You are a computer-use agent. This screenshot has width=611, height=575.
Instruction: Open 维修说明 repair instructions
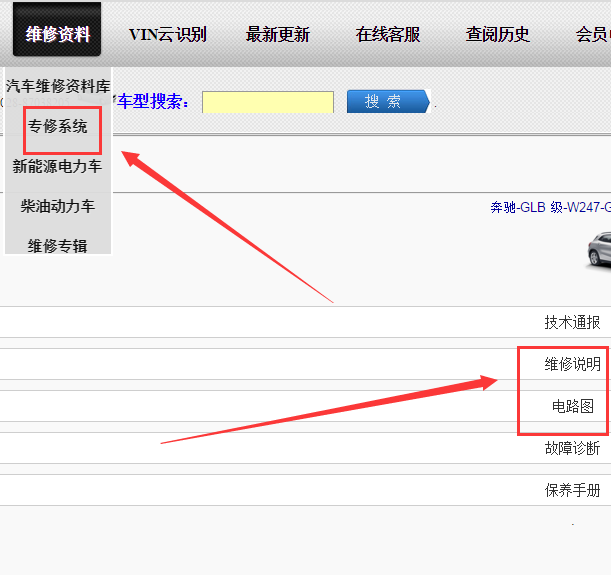[x=572, y=364]
